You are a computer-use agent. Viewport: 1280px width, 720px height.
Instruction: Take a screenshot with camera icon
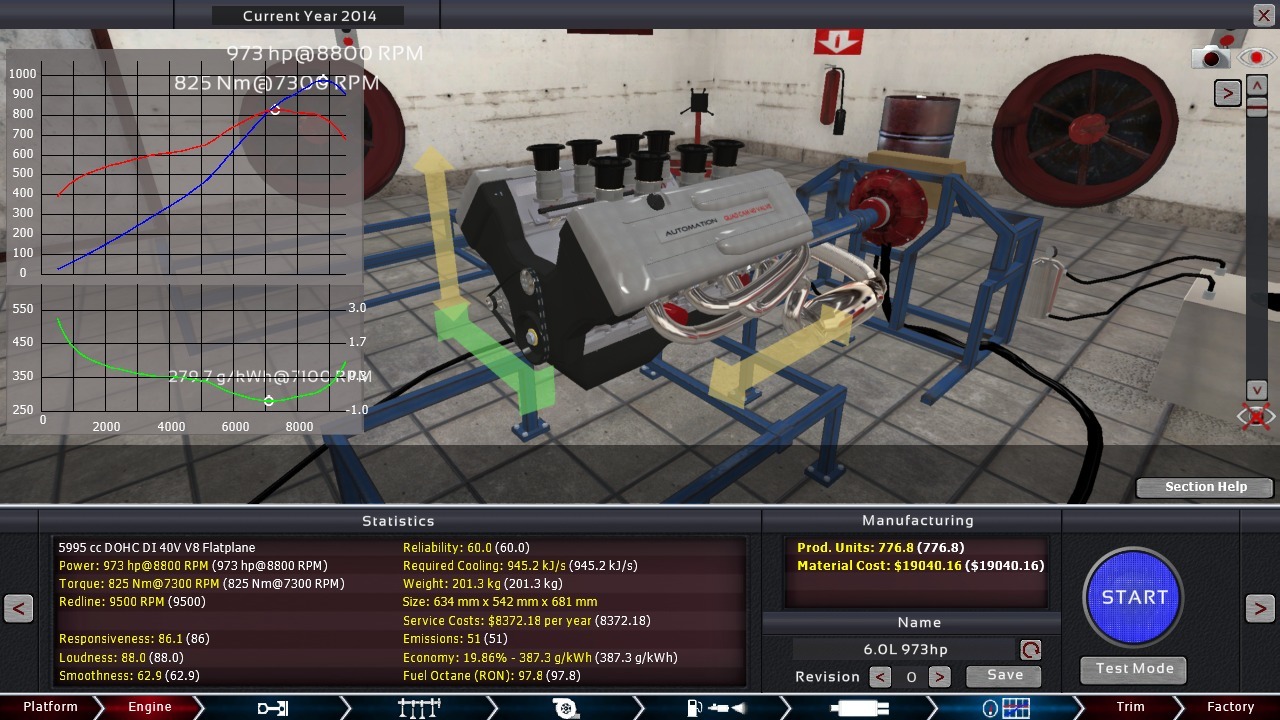click(1210, 58)
